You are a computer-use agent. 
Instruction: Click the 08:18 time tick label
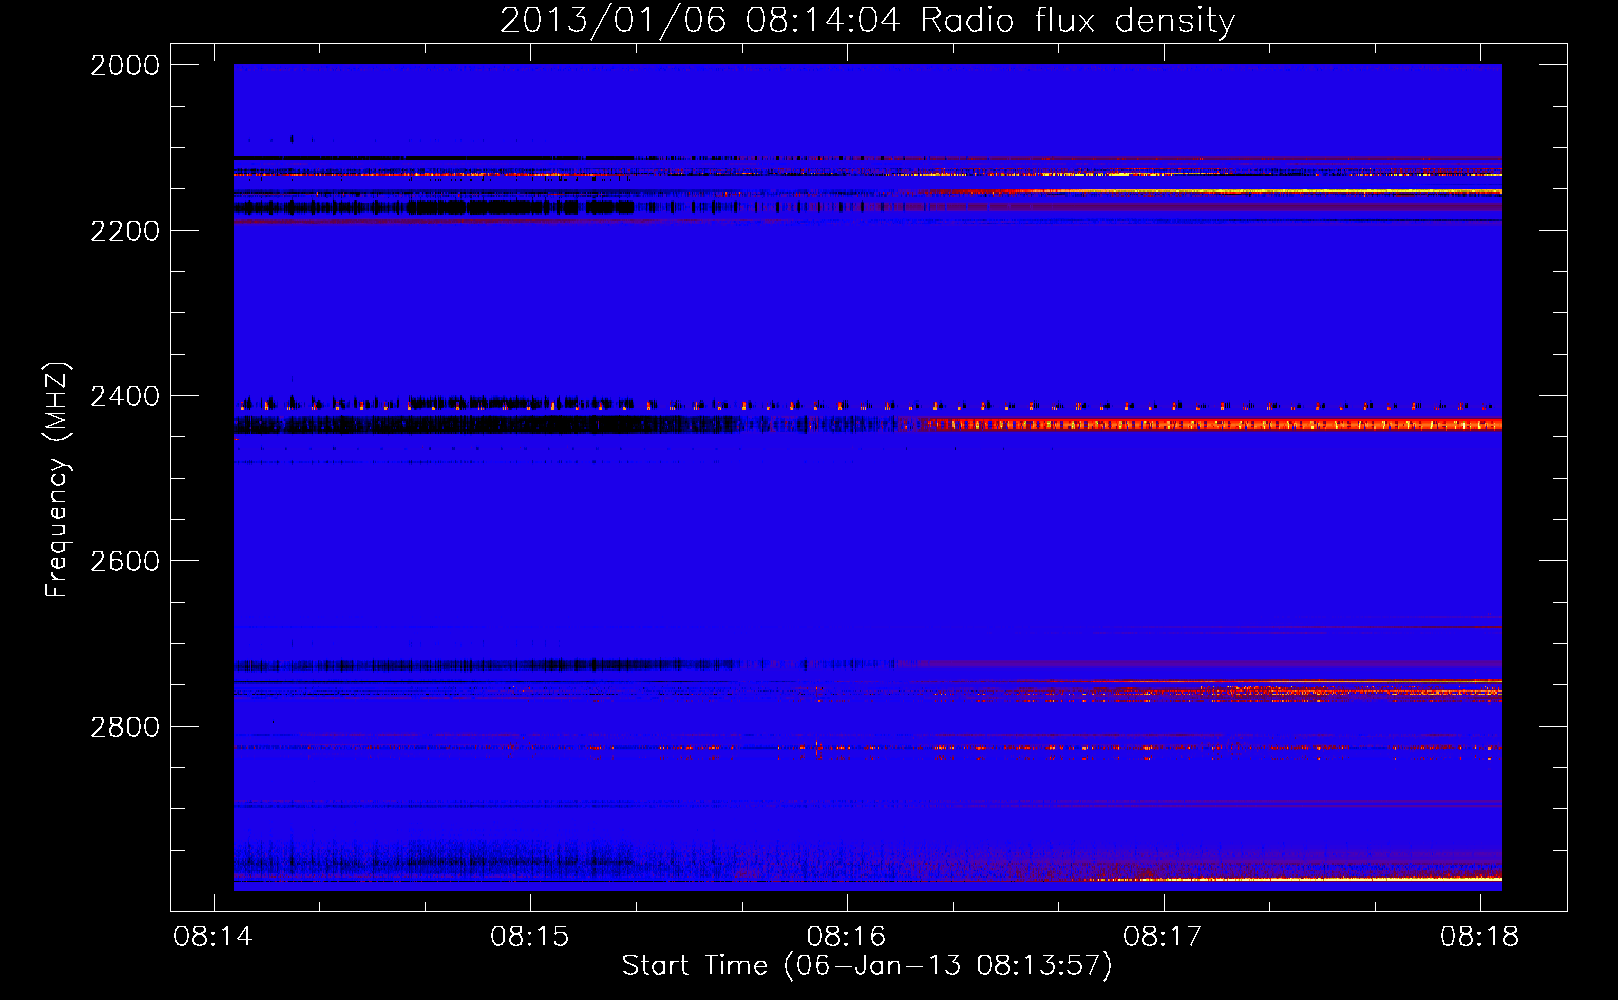pos(1480,937)
